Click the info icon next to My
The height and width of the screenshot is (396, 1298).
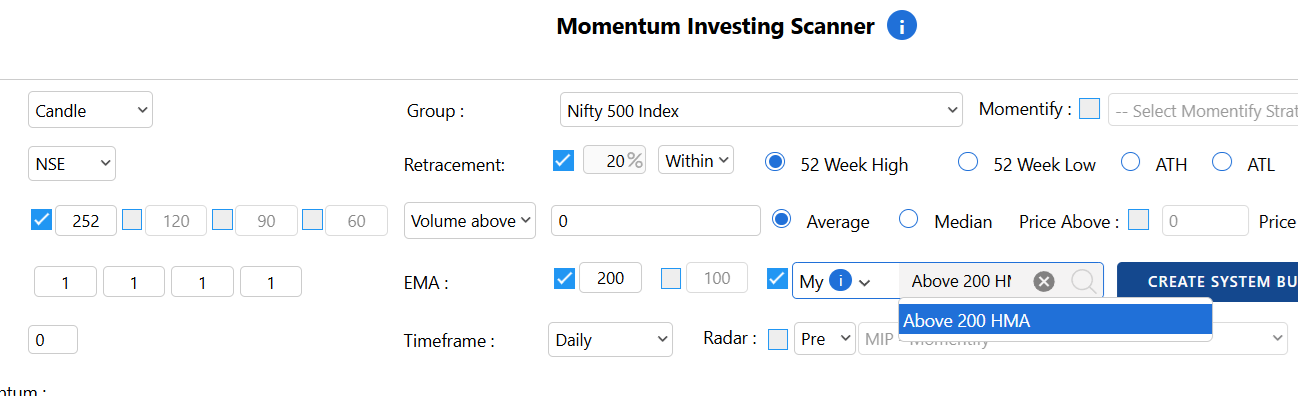point(840,281)
